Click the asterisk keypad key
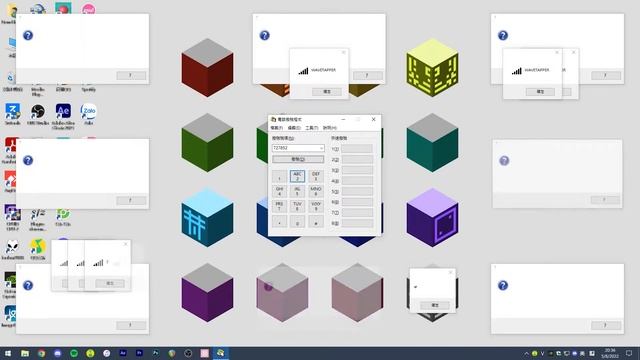Image resolution: width=640 pixels, height=360 pixels. point(279,222)
